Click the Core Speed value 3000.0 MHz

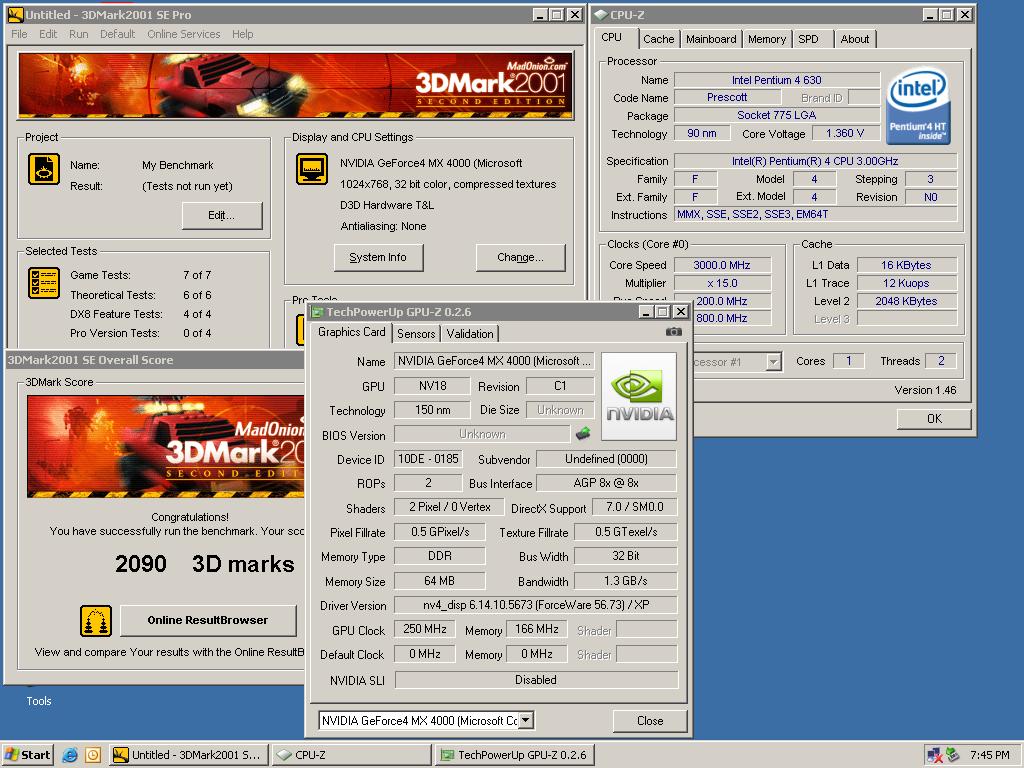722,265
